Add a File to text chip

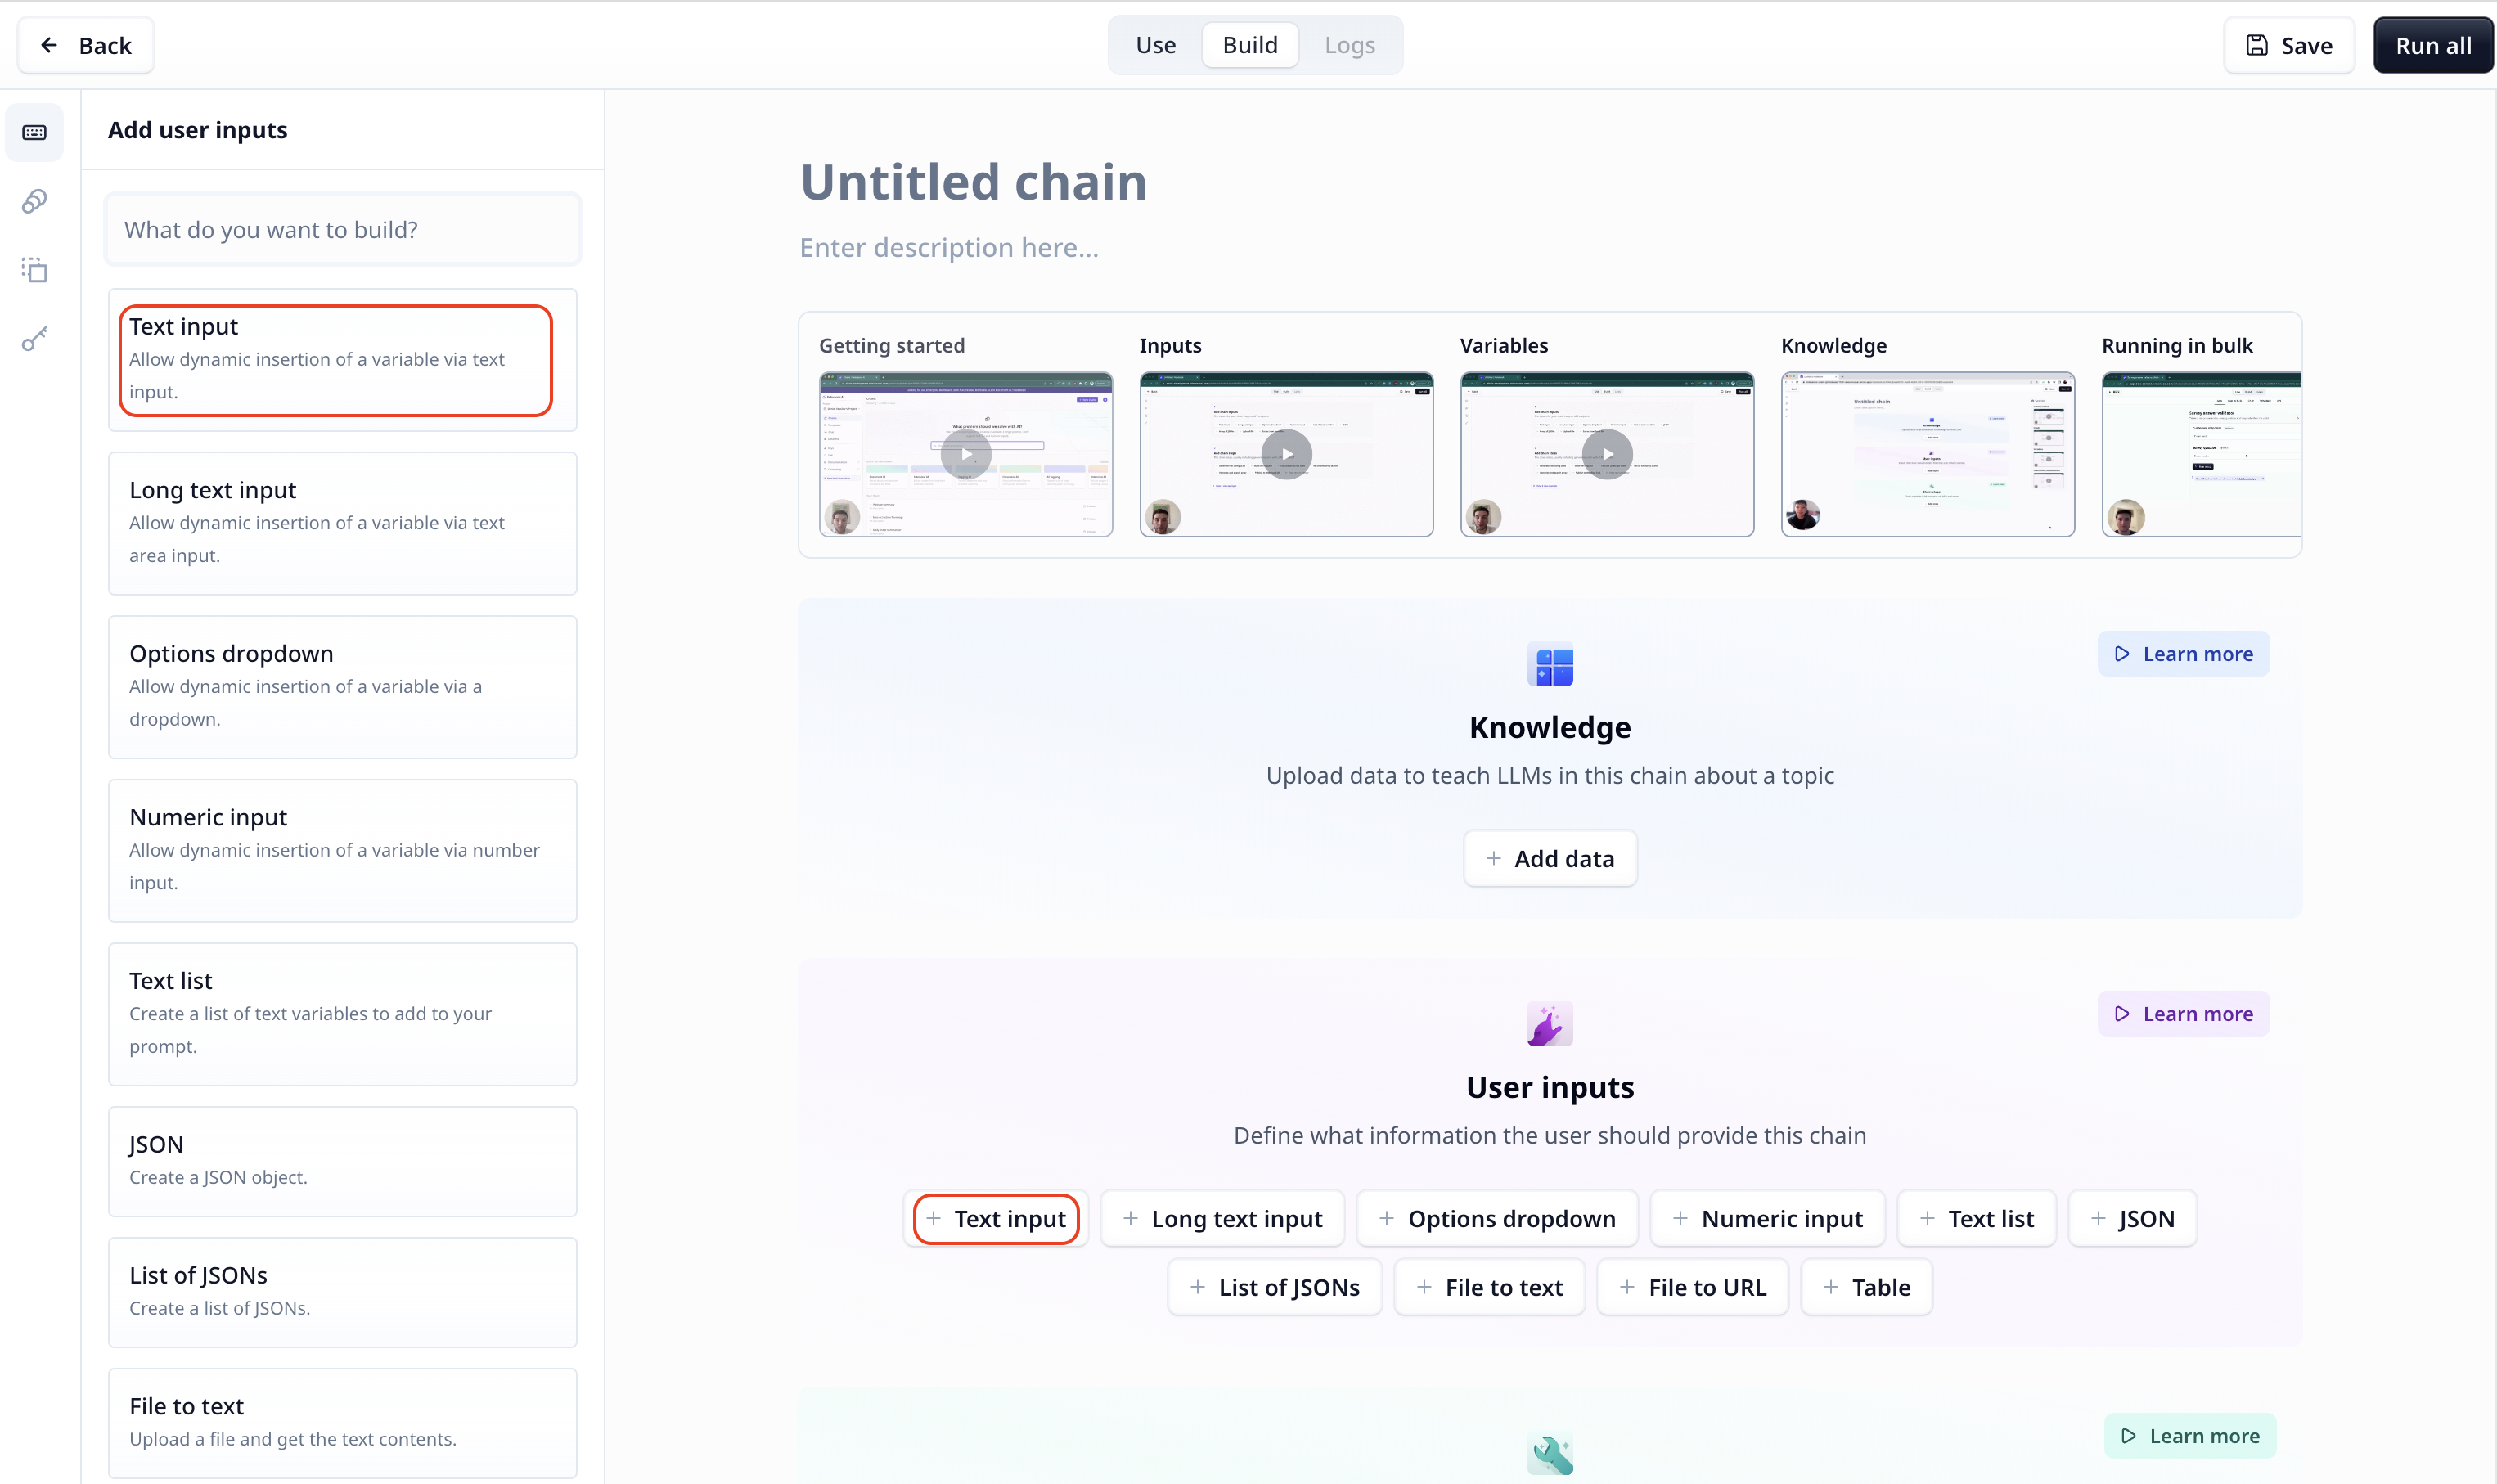[x=1489, y=1287]
